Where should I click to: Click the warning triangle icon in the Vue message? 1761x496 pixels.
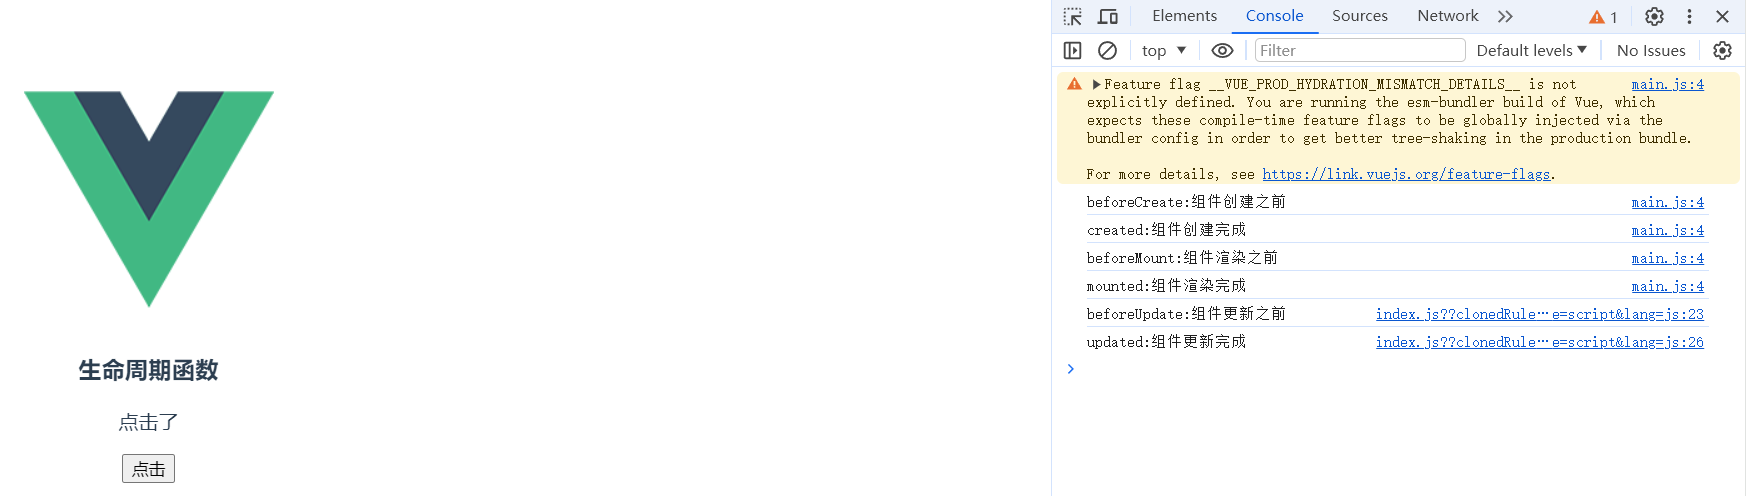point(1074,84)
